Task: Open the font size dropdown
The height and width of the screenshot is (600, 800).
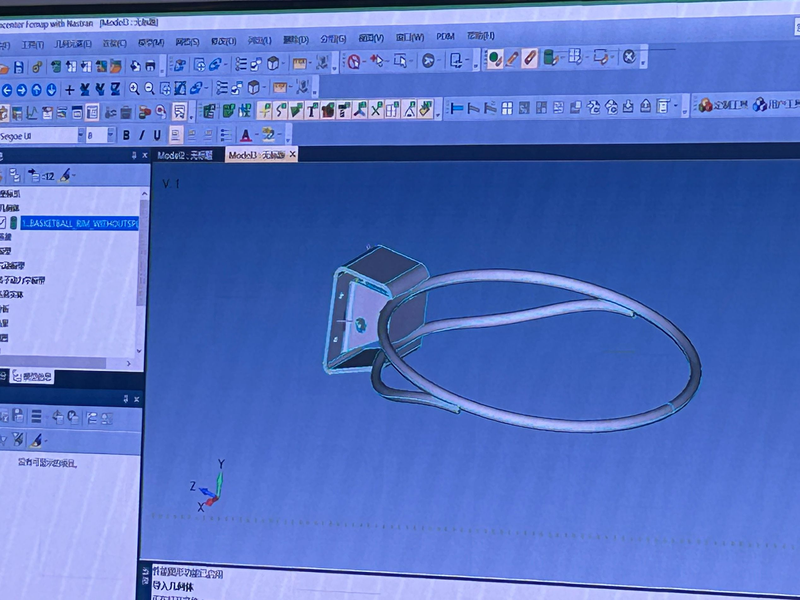Action: click(110, 135)
